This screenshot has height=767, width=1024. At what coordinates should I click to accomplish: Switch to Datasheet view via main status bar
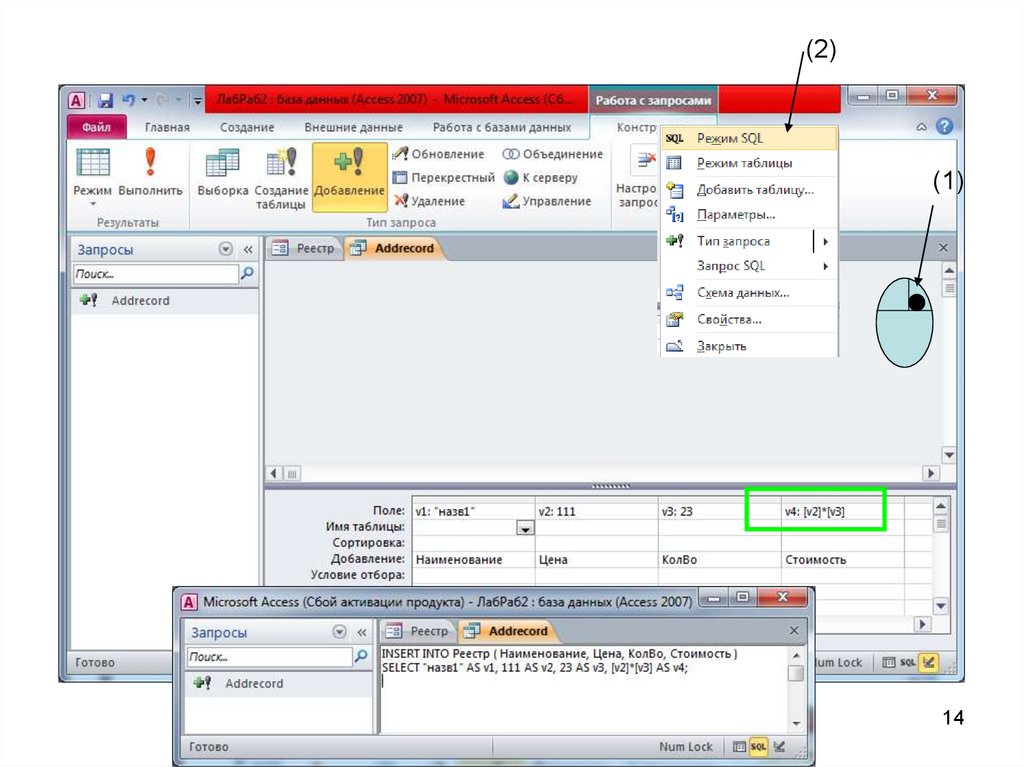pos(889,662)
